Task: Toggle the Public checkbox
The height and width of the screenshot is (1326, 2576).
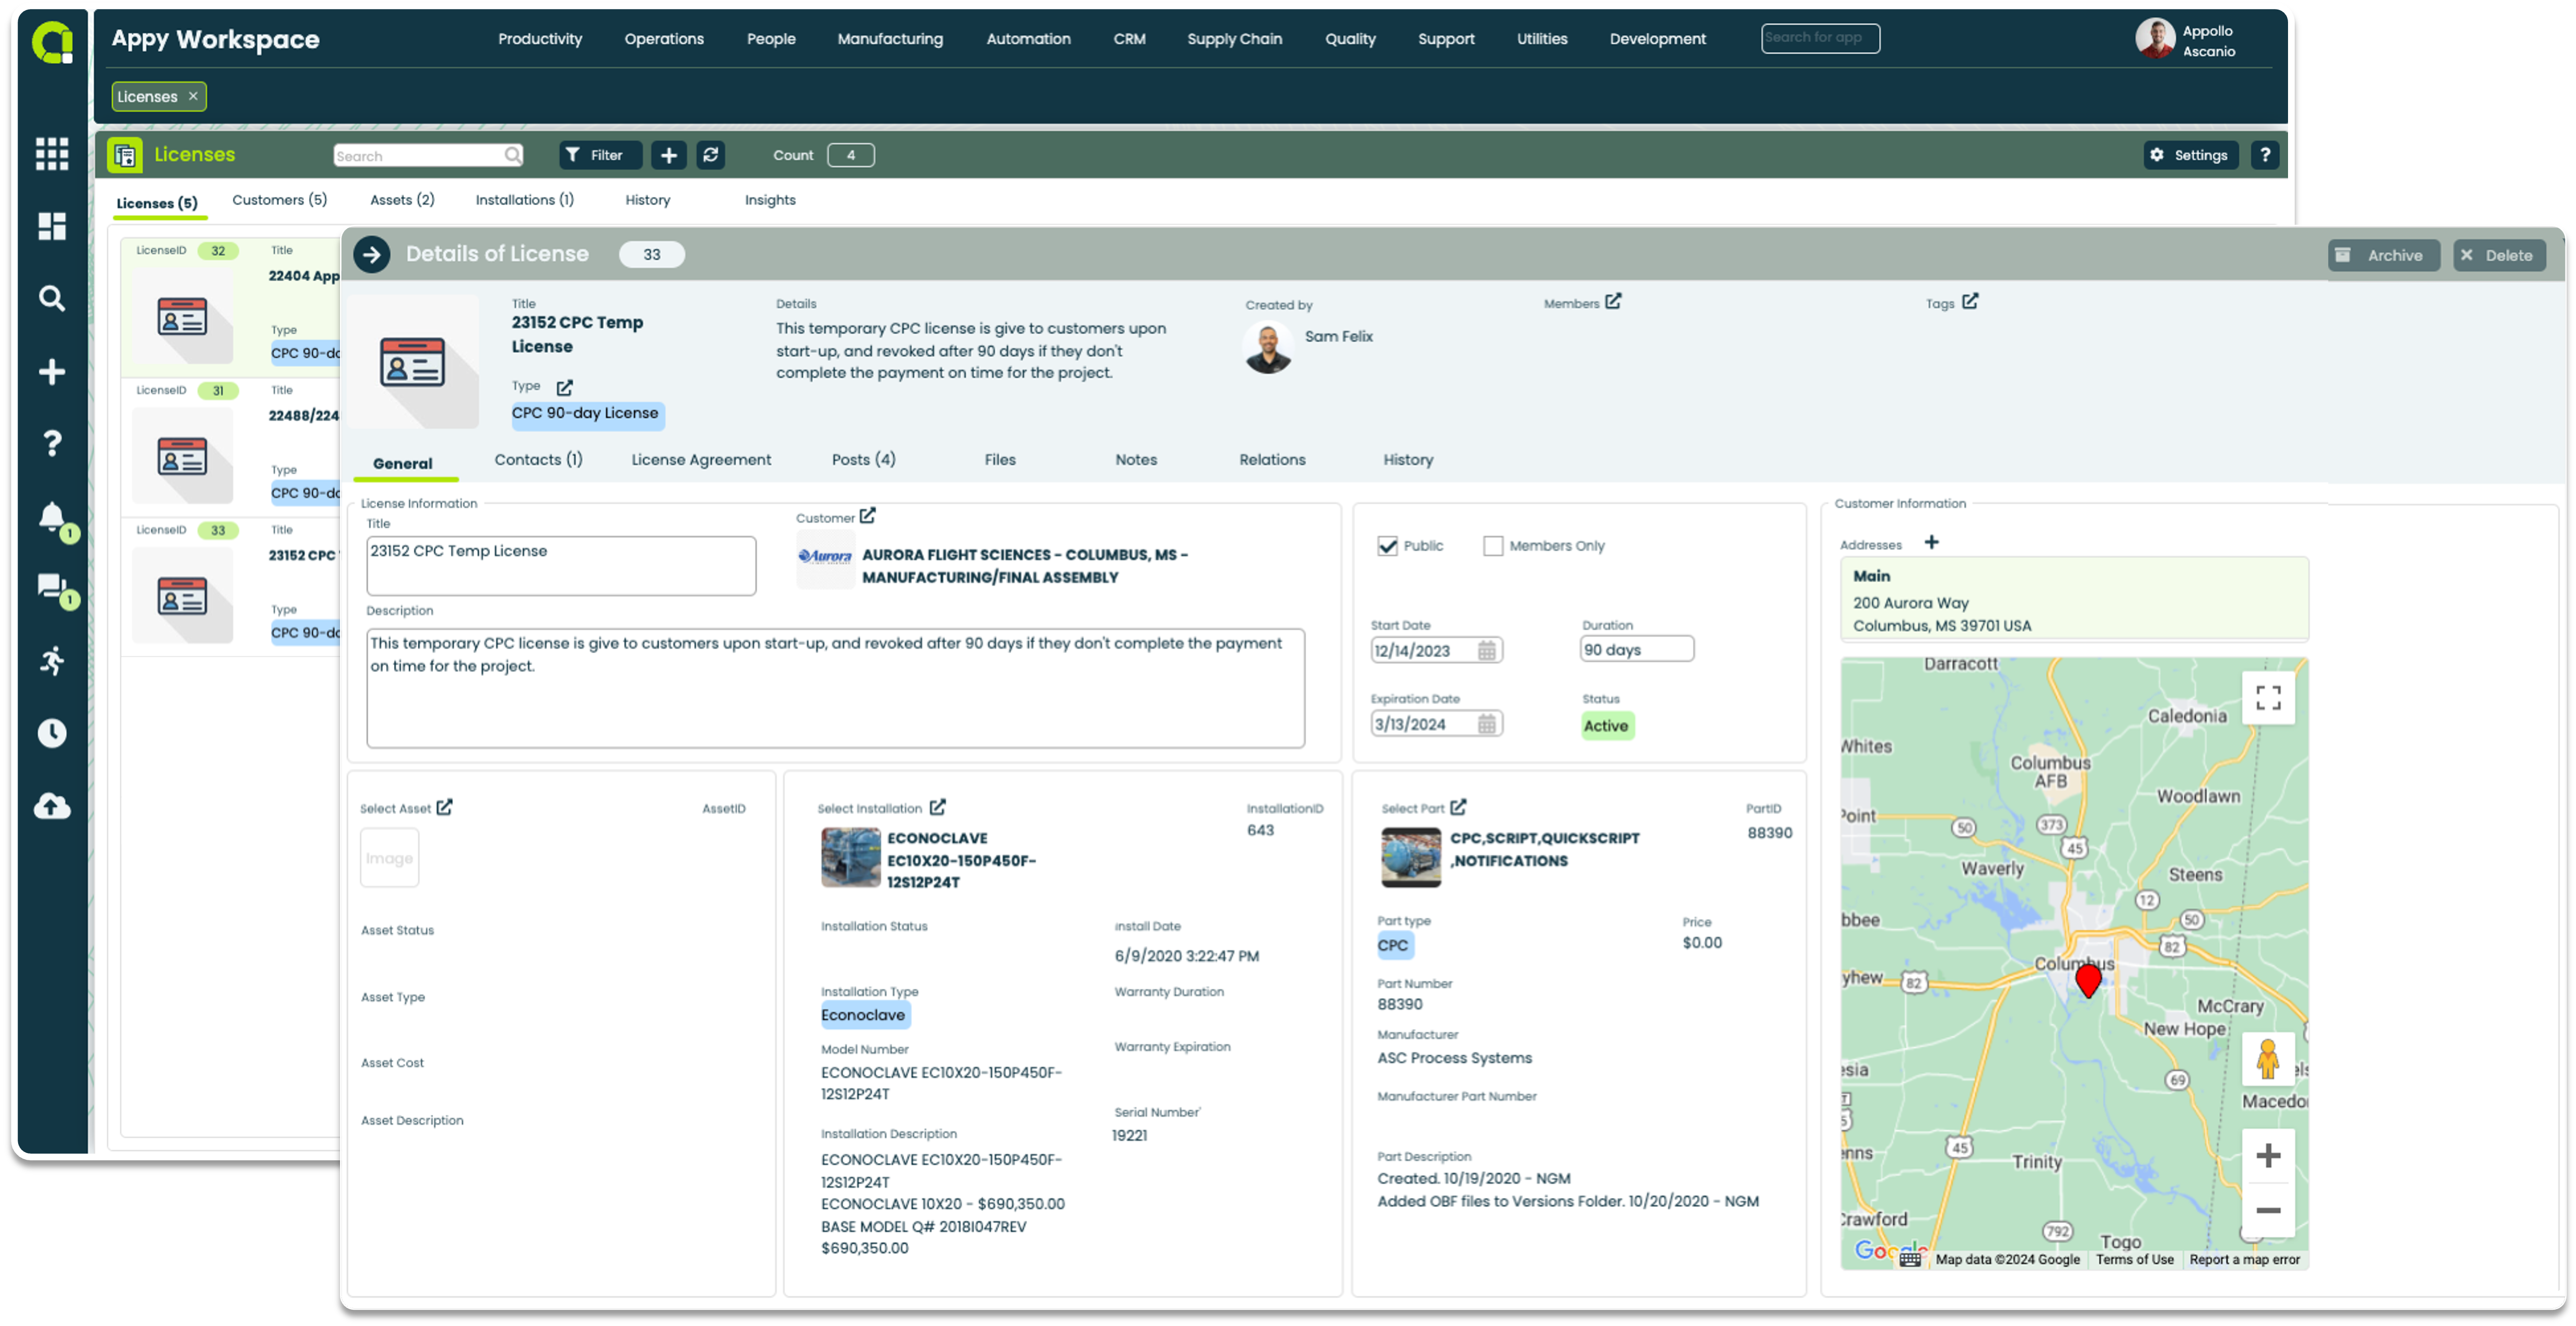Action: click(x=1387, y=546)
